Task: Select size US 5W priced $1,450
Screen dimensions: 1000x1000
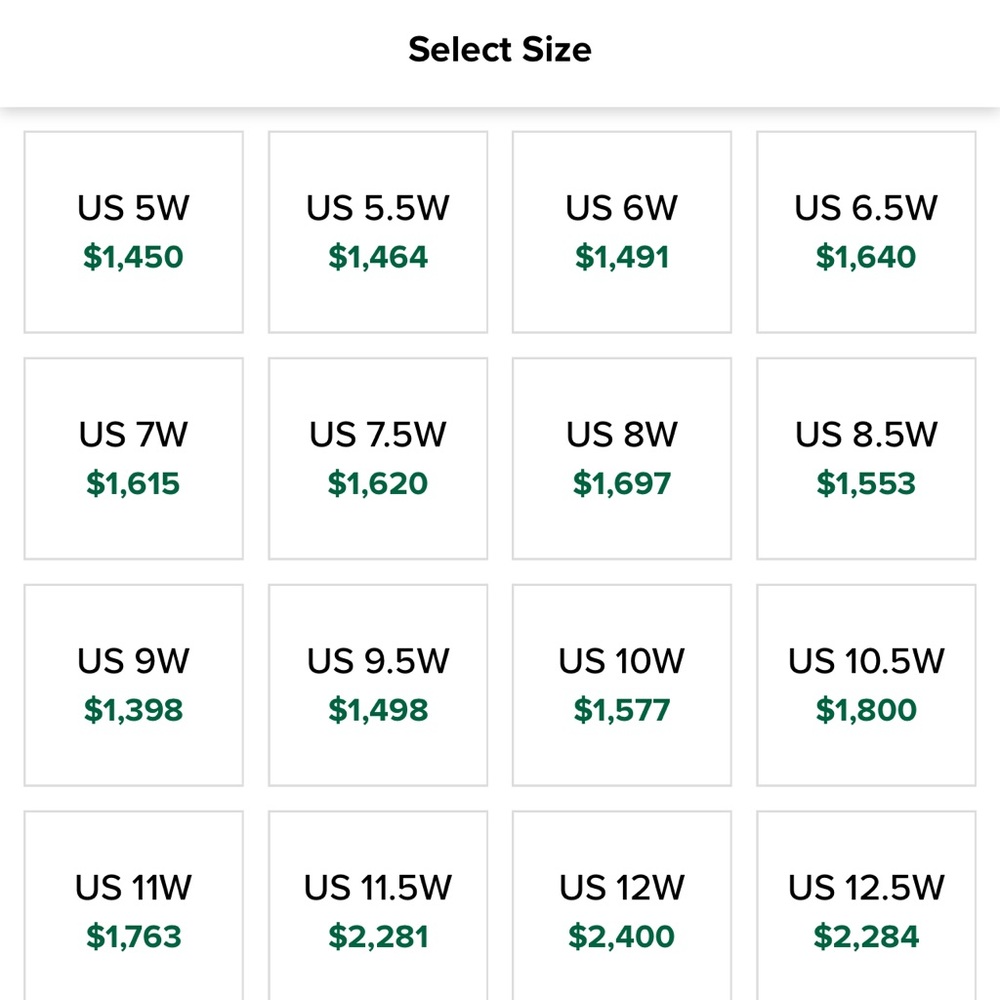Action: click(x=133, y=232)
